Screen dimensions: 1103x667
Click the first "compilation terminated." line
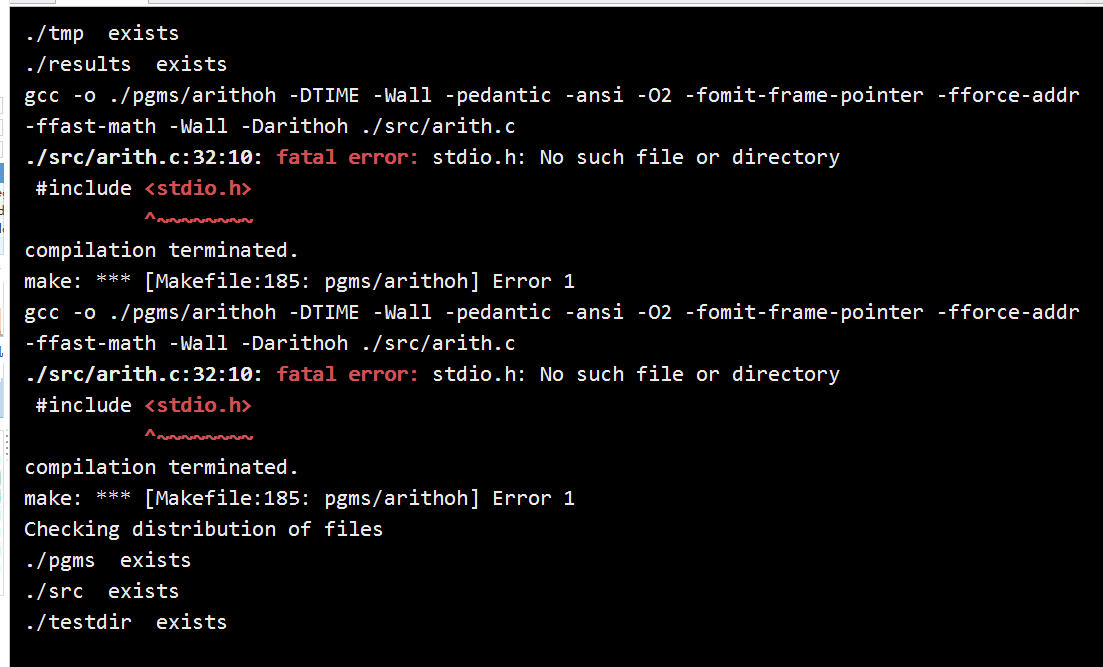click(x=162, y=250)
